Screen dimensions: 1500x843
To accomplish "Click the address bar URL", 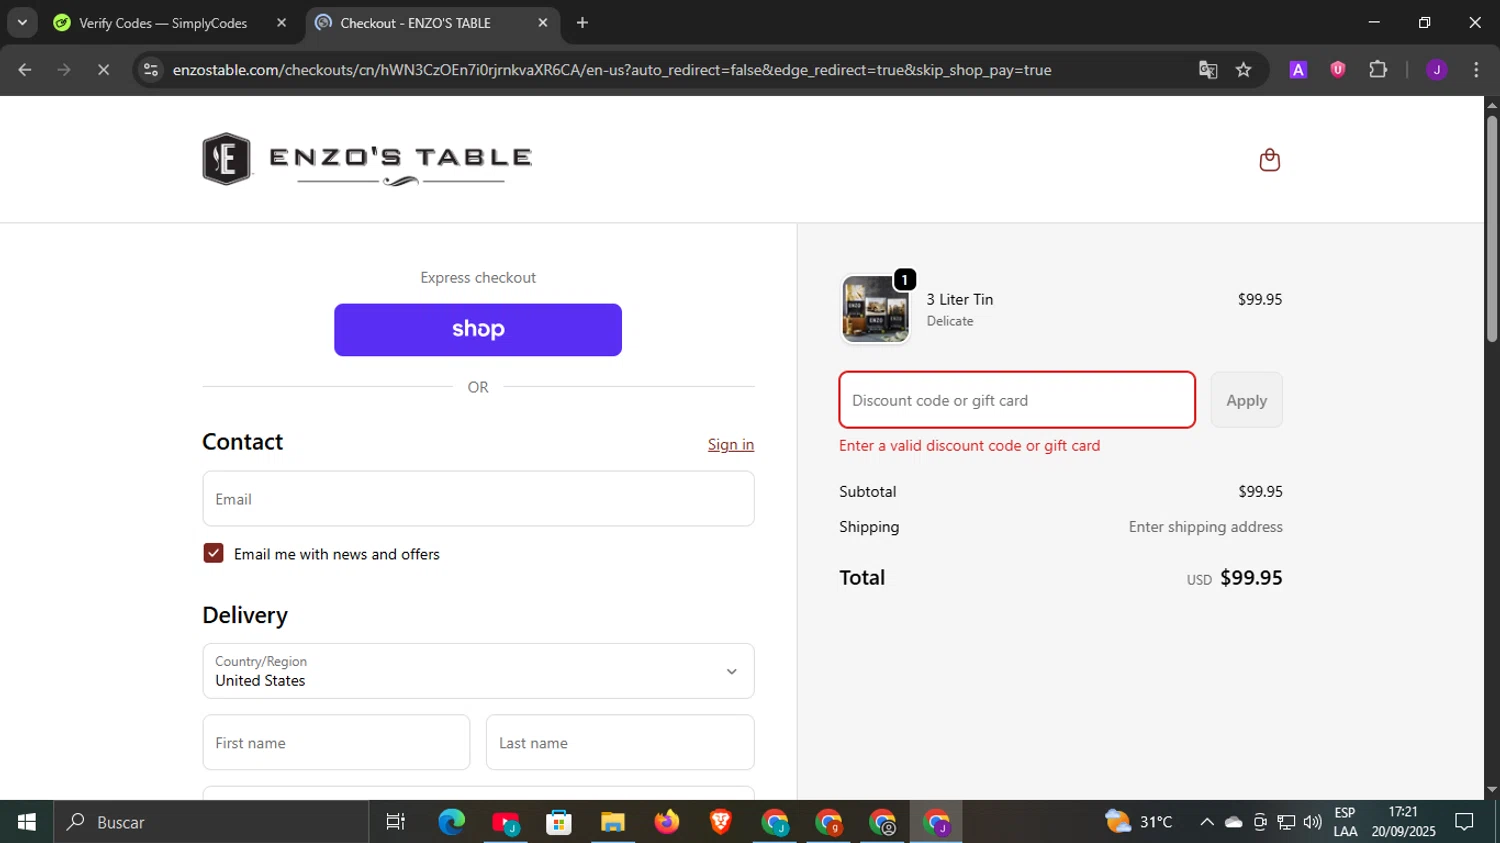I will click(611, 70).
